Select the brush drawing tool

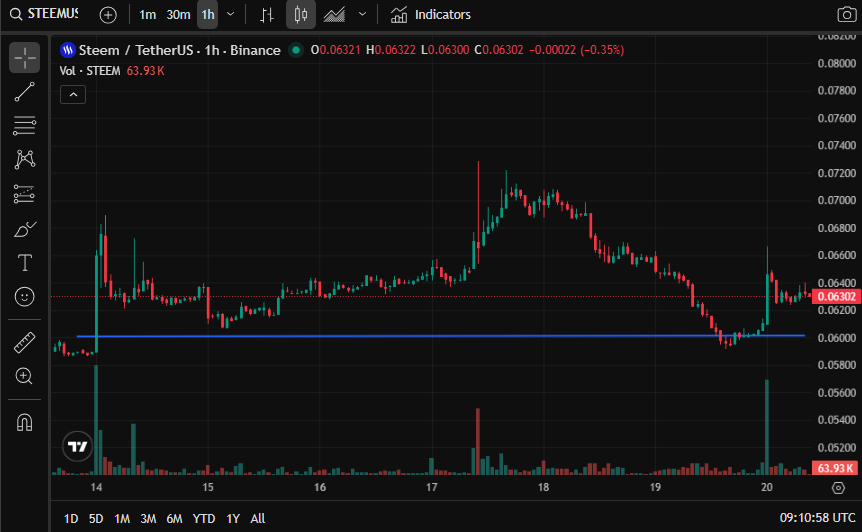[24, 229]
